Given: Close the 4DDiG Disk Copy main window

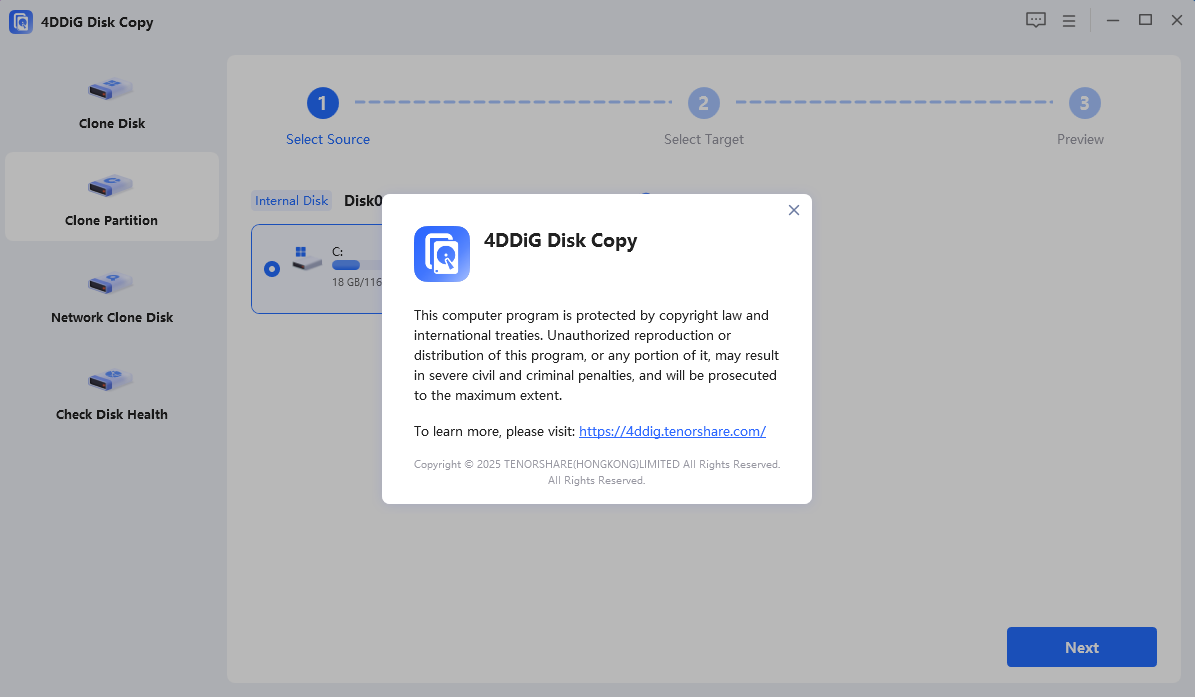Looking at the screenshot, I should 1177,21.
